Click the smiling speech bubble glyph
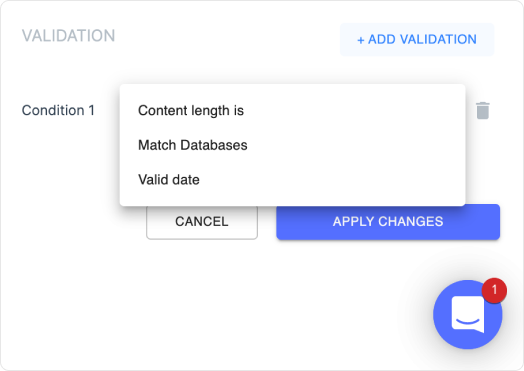The image size is (524, 371). pyautogui.click(x=468, y=315)
